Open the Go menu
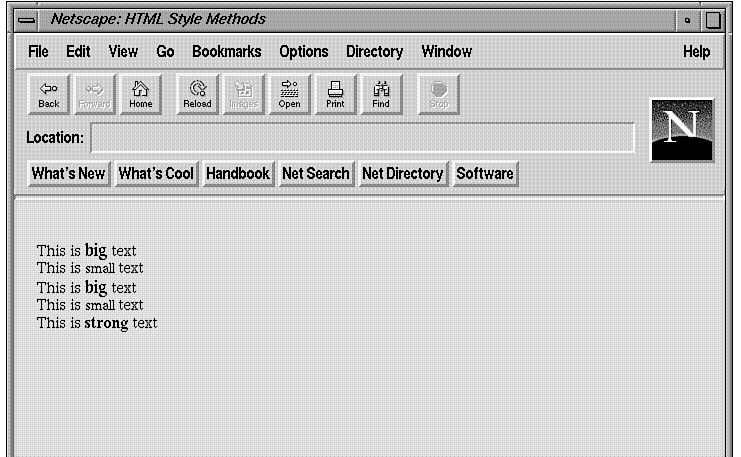Screen dimensions: 741x457 [165, 52]
